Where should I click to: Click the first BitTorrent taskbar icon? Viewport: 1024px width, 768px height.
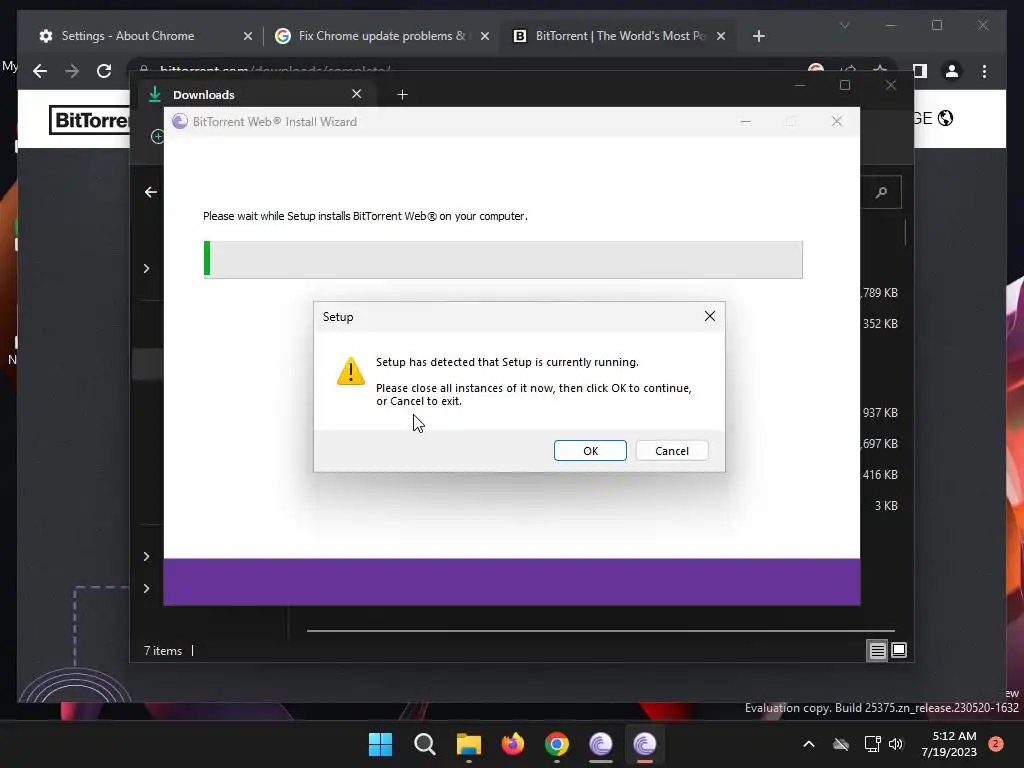tap(601, 744)
